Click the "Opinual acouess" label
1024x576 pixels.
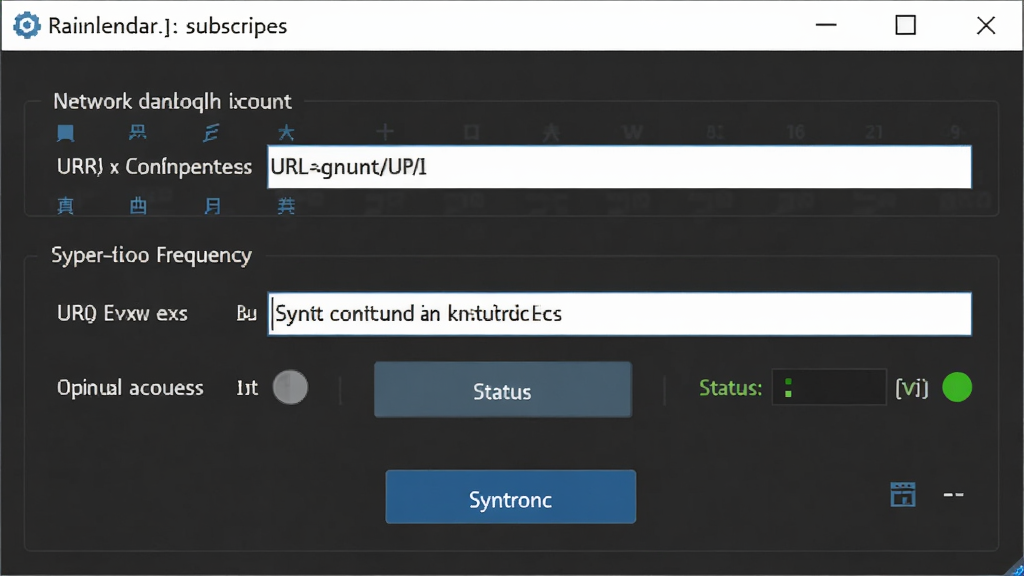pos(130,388)
